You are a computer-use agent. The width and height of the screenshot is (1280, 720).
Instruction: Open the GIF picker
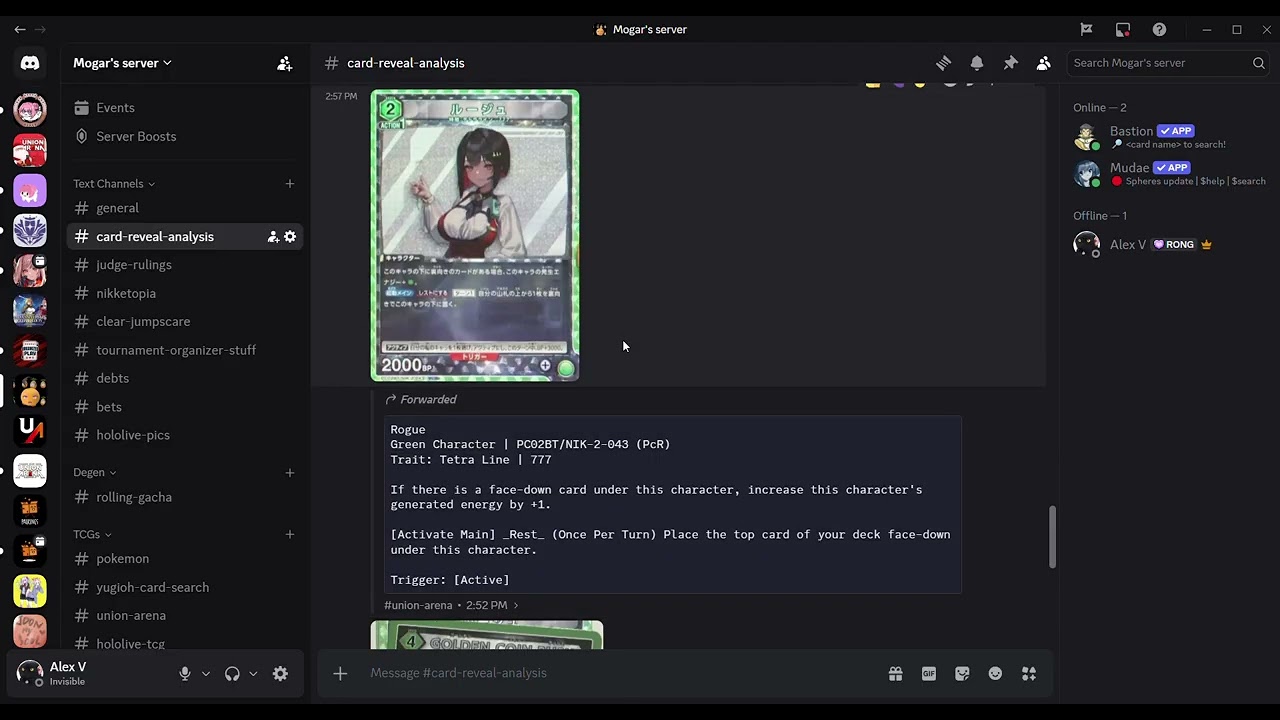point(929,673)
